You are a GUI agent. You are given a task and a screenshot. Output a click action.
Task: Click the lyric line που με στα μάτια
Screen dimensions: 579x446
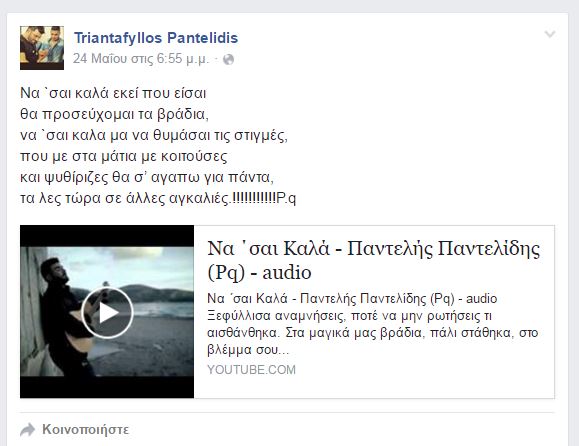(x=123, y=156)
